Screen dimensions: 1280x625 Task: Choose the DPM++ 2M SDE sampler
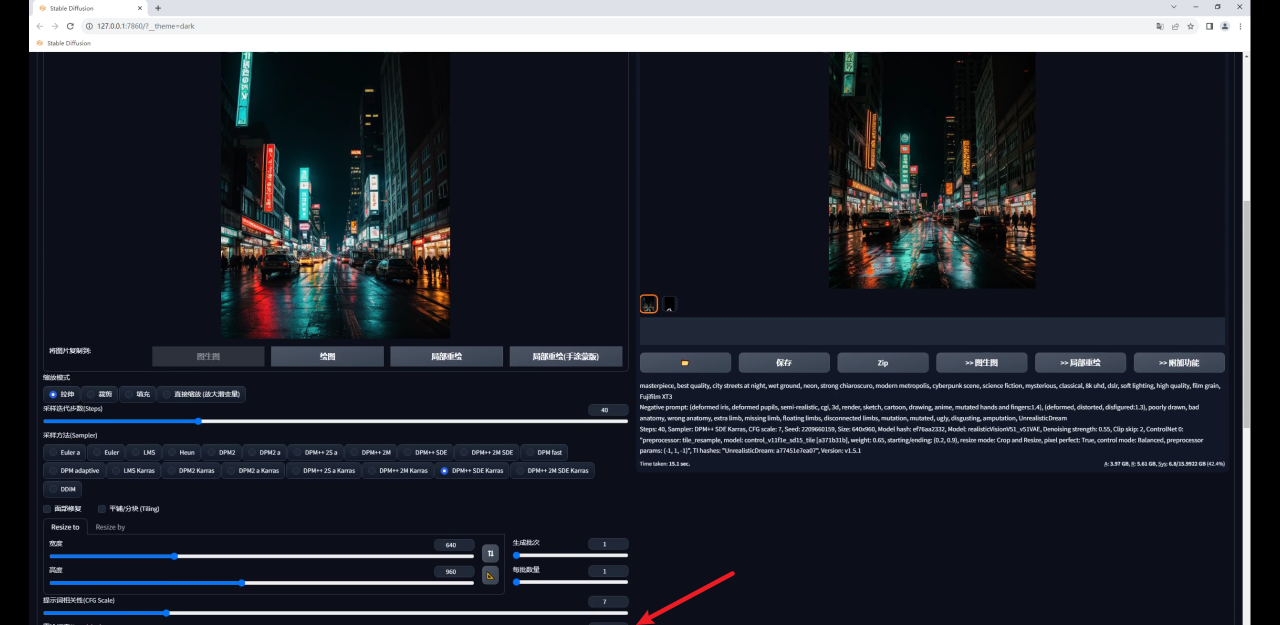487,452
